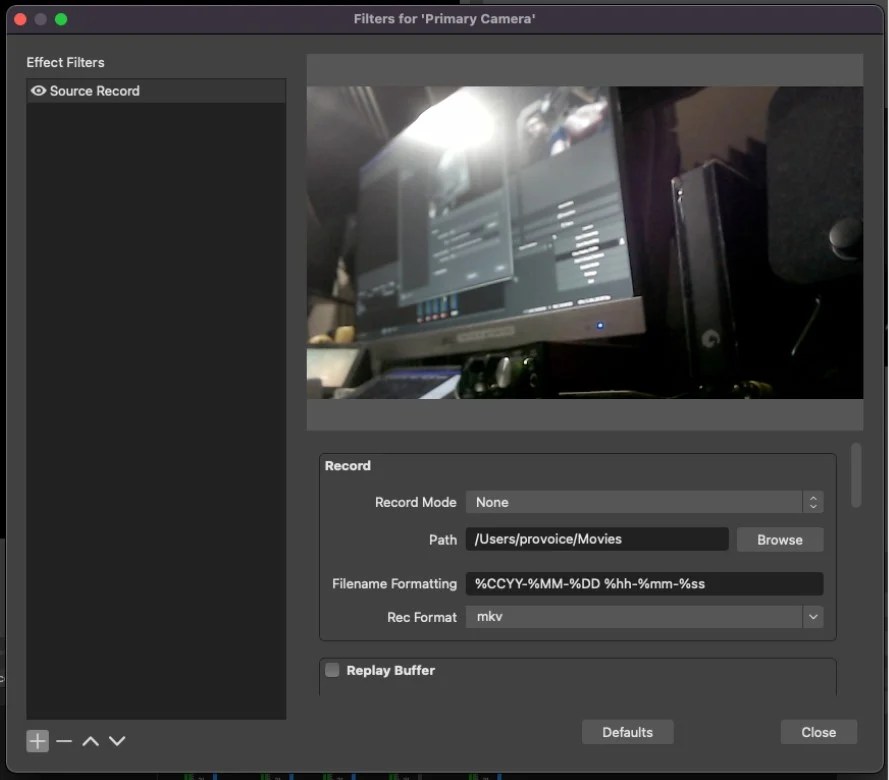The height and width of the screenshot is (780, 889).
Task: Open the Rec Format dropdown
Action: [x=645, y=617]
